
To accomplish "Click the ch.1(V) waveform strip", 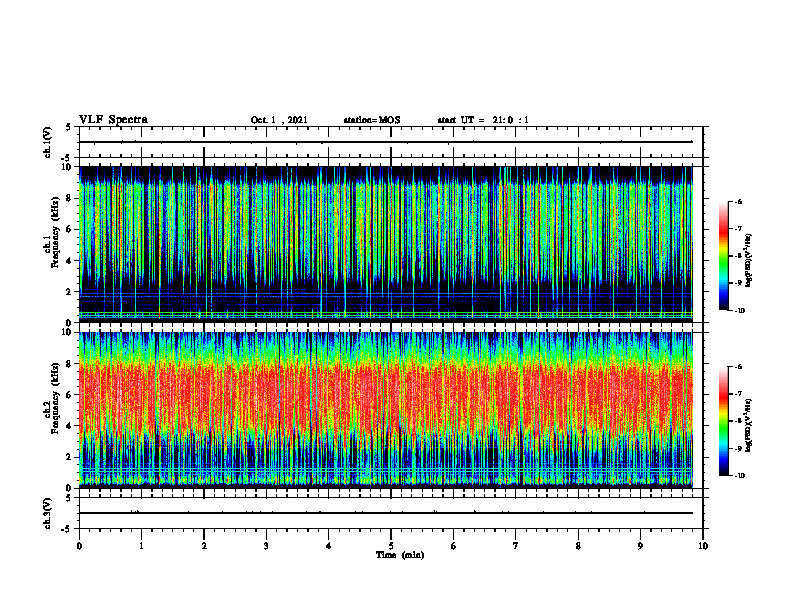I will pos(391,142).
